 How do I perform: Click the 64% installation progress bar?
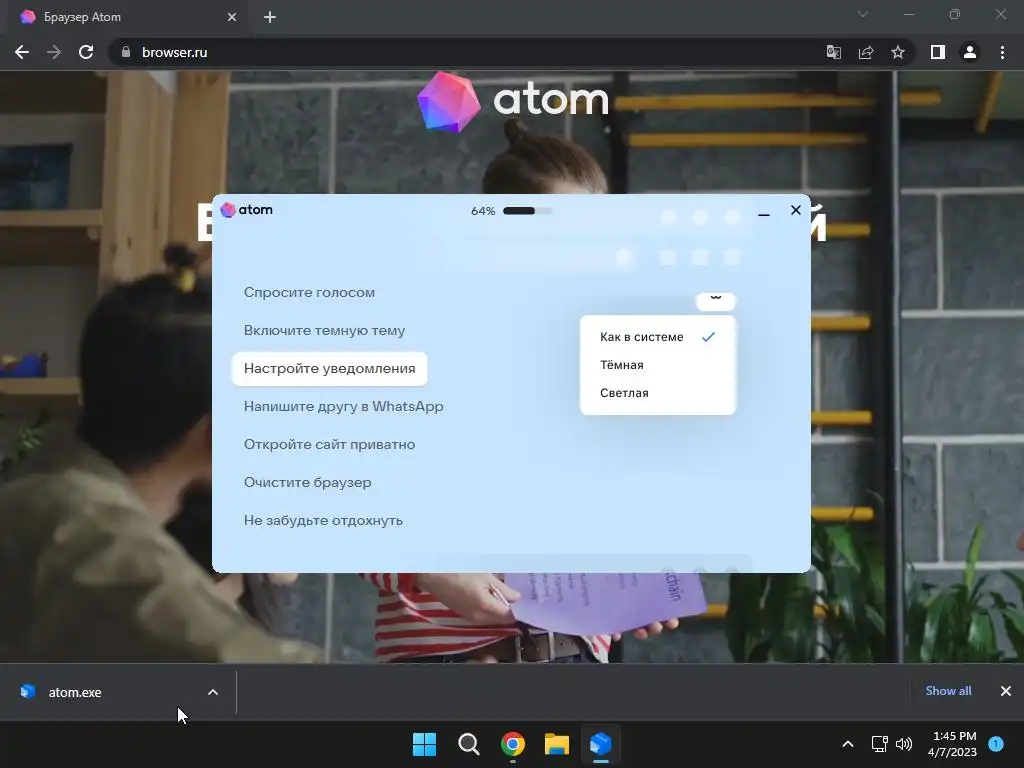528,211
